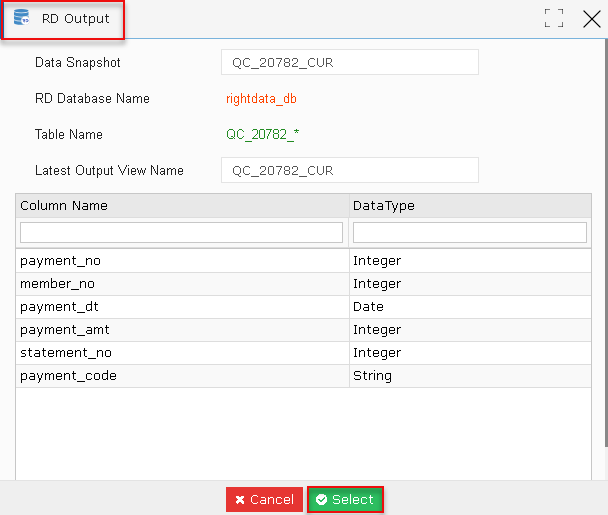Close the RD Output dialog
This screenshot has width=608, height=515.
592,19
